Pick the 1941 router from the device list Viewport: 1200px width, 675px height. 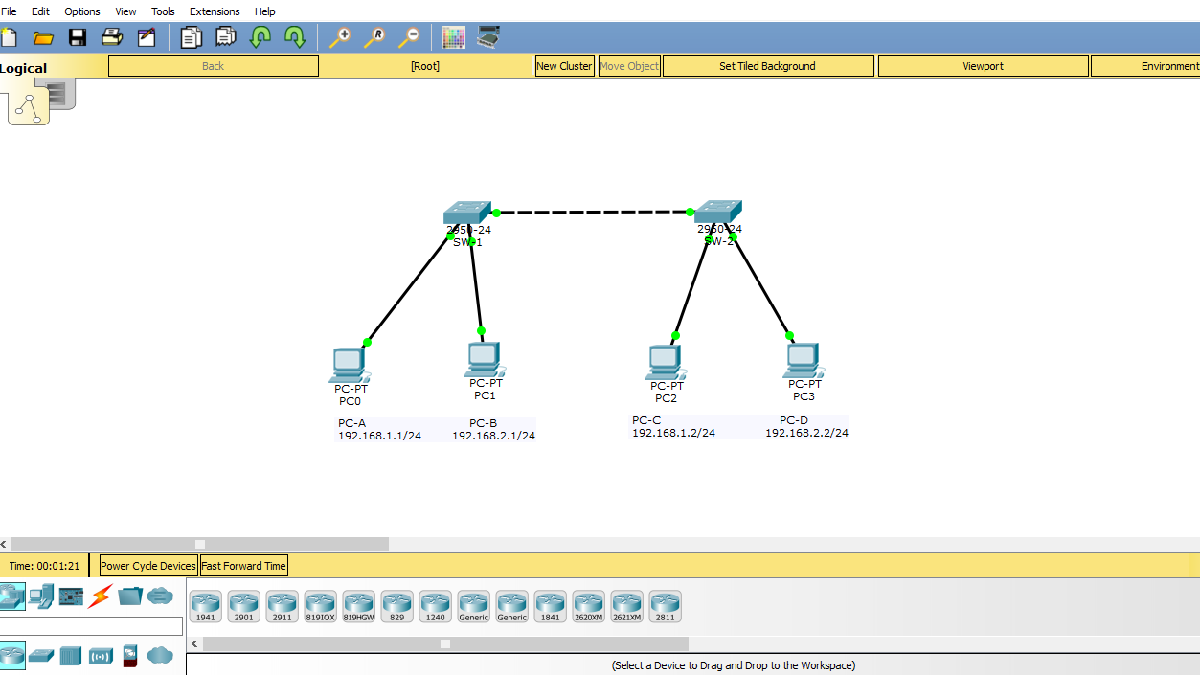pyautogui.click(x=206, y=606)
